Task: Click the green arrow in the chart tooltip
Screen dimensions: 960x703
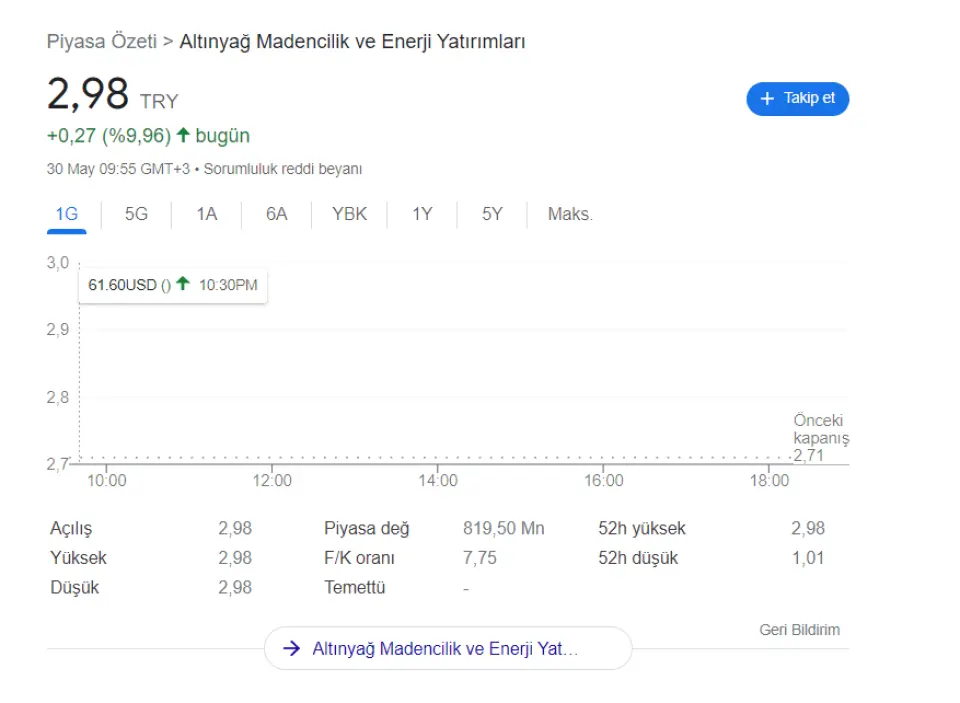Action: (183, 285)
